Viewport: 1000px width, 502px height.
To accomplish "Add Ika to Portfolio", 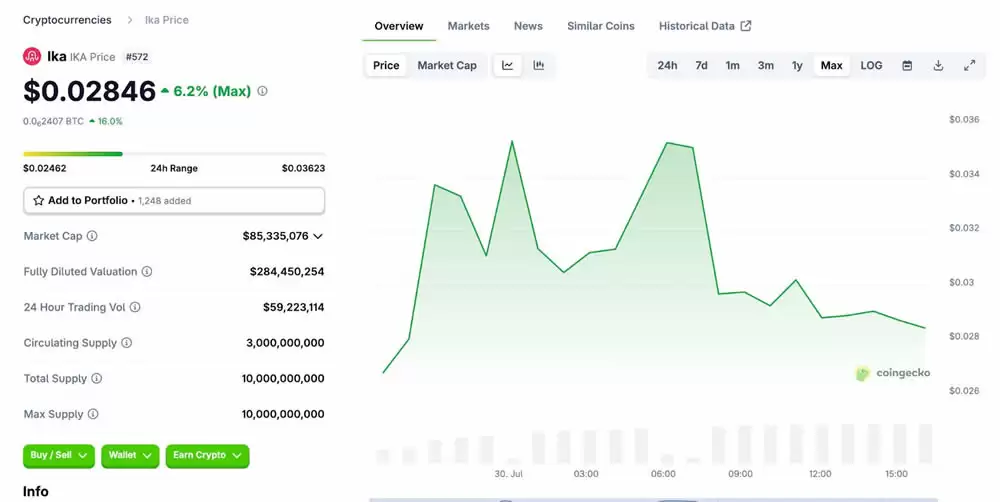I will point(174,201).
